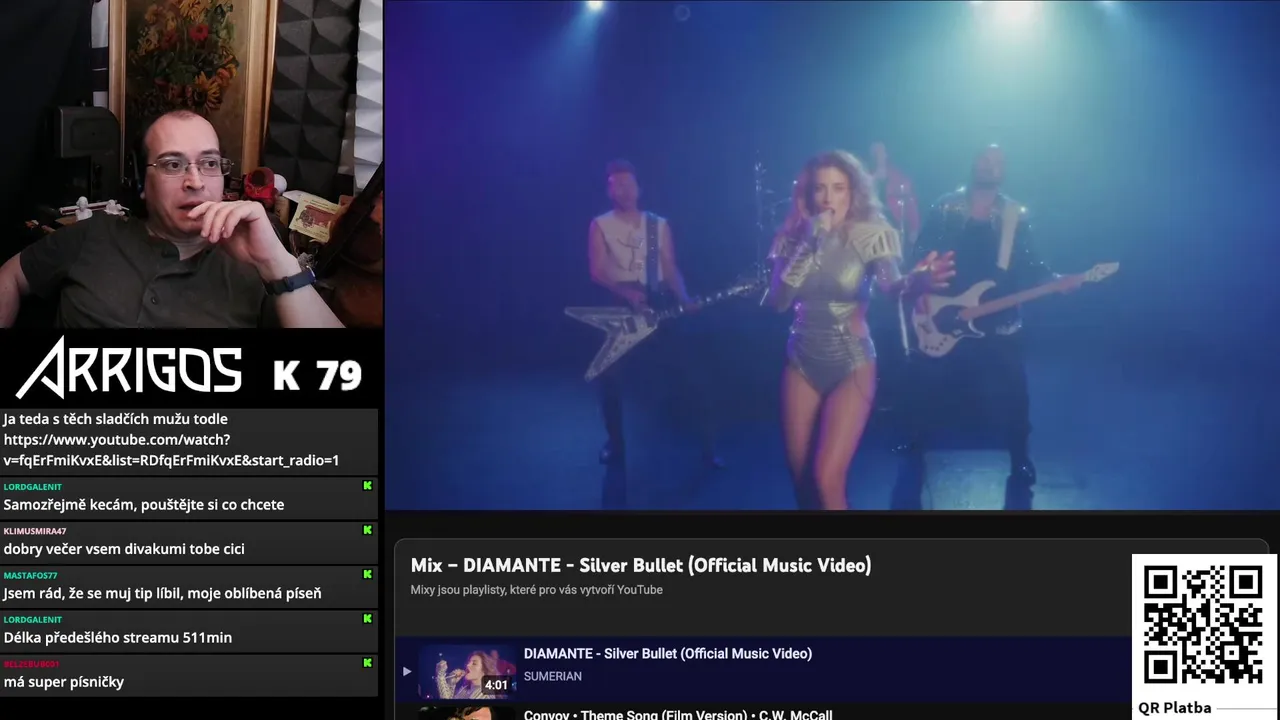Click the ARRIGOS stream logo
The height and width of the screenshot is (720, 1280).
point(129,368)
